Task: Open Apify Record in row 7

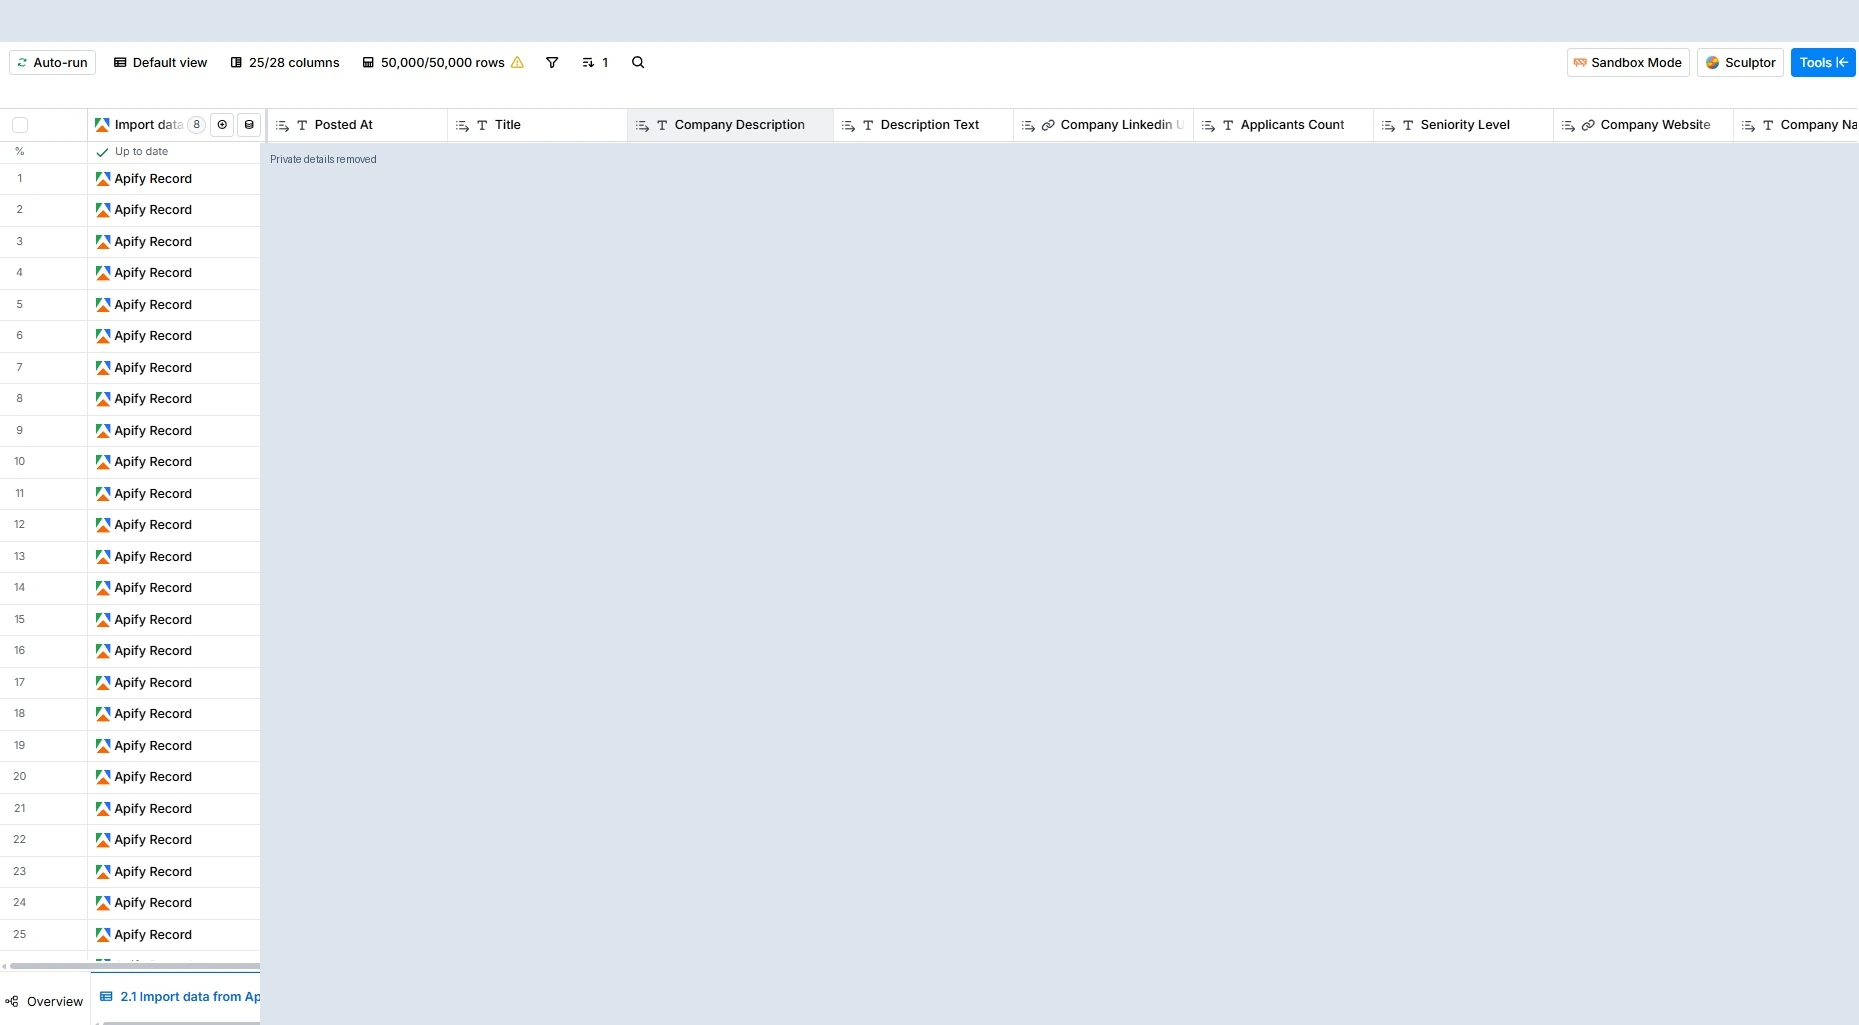Action: (x=153, y=368)
